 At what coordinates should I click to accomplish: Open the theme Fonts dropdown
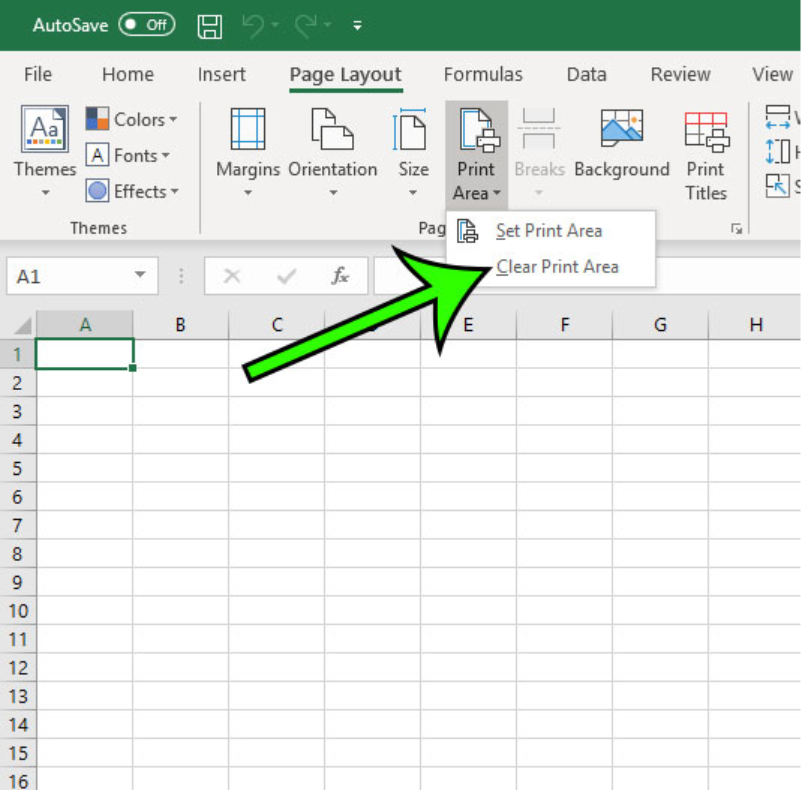pyautogui.click(x=128, y=155)
